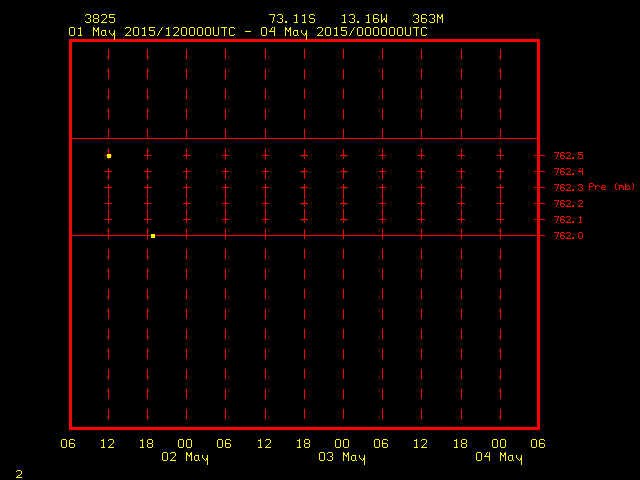Click the Pre (mb) axis title
Viewport: 640px width, 480px height.
(612, 187)
